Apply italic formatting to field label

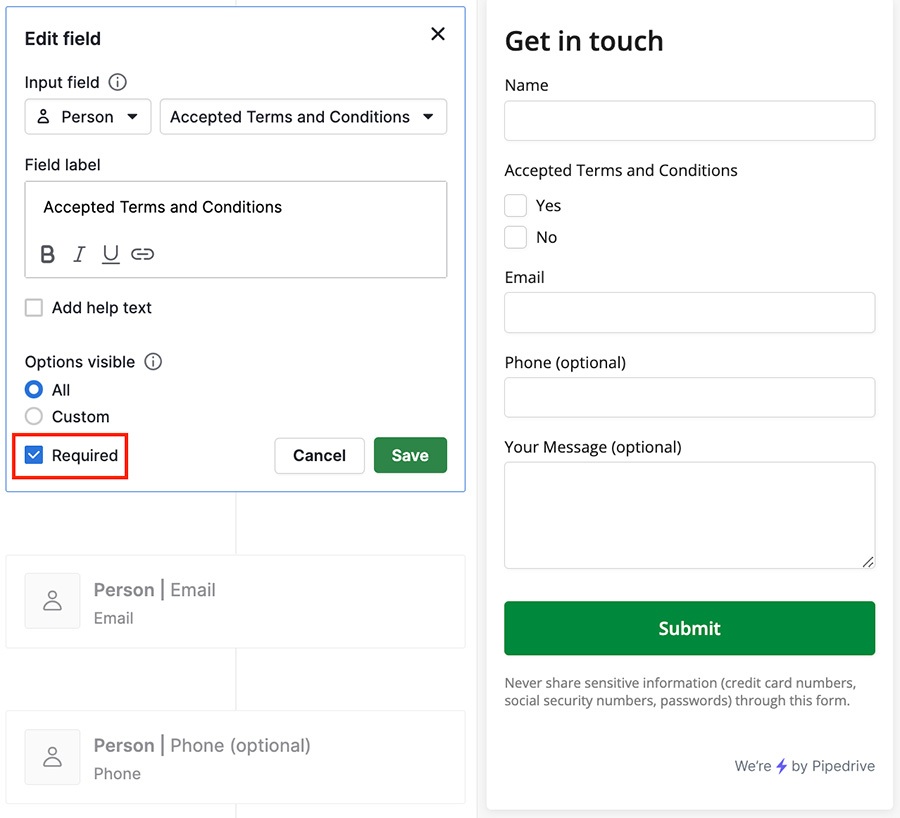(79, 254)
